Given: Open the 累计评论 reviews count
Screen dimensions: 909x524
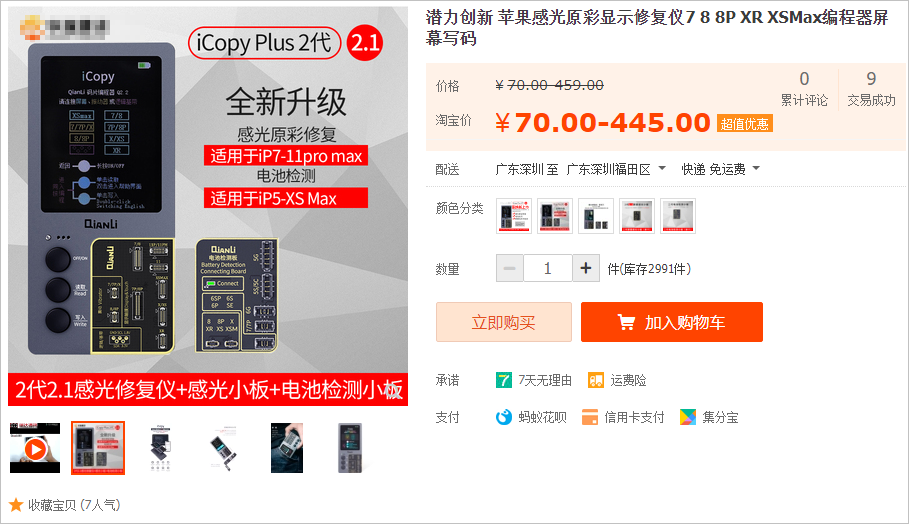Looking at the screenshot, I should coord(804,89).
